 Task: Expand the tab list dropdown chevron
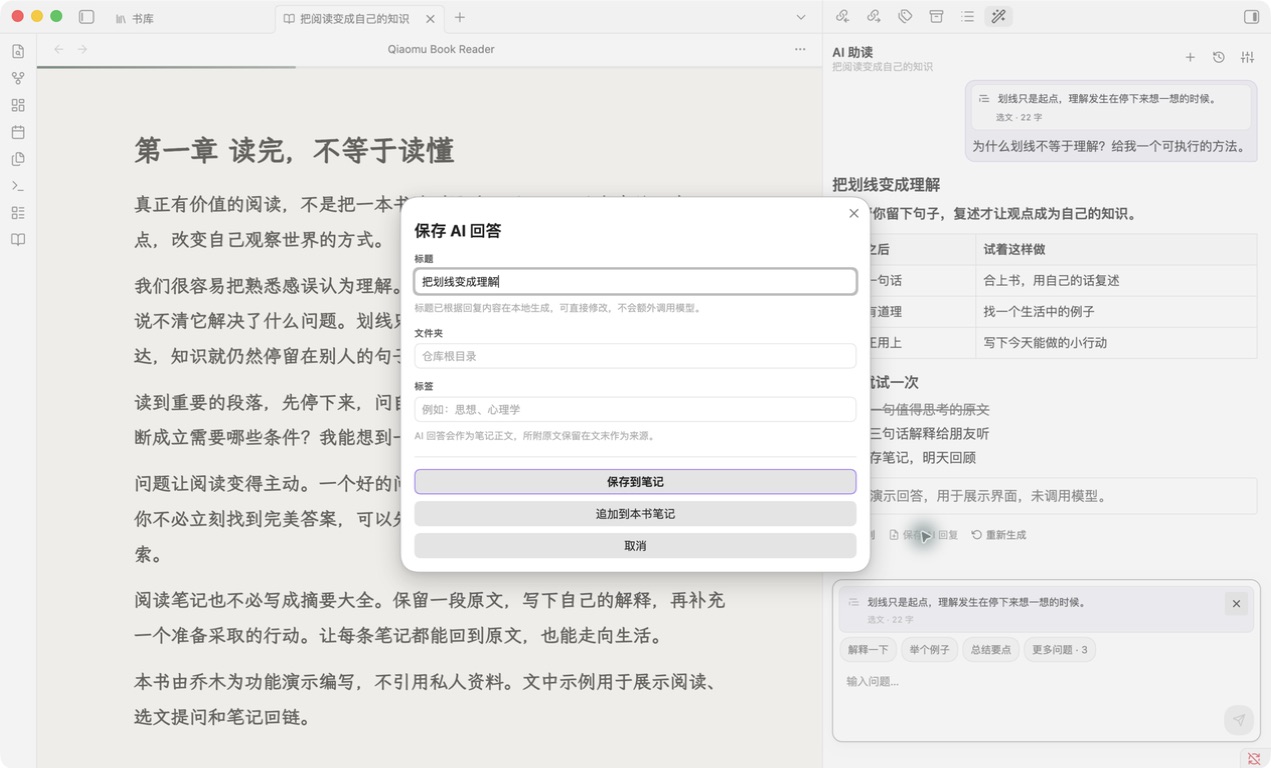pyautogui.click(x=801, y=17)
